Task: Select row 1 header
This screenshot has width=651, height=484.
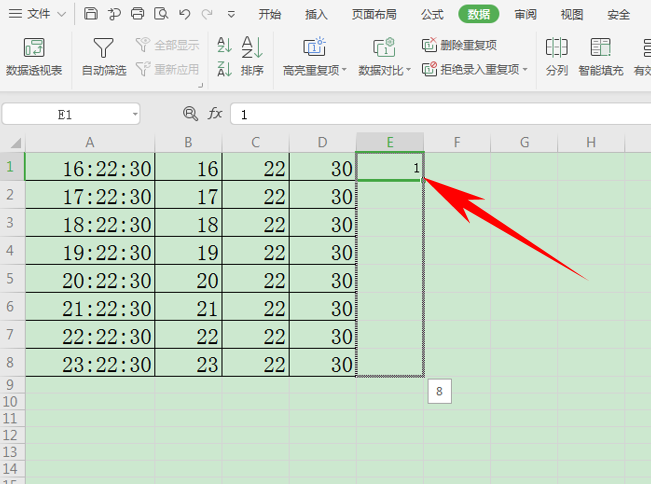Action: point(12,166)
